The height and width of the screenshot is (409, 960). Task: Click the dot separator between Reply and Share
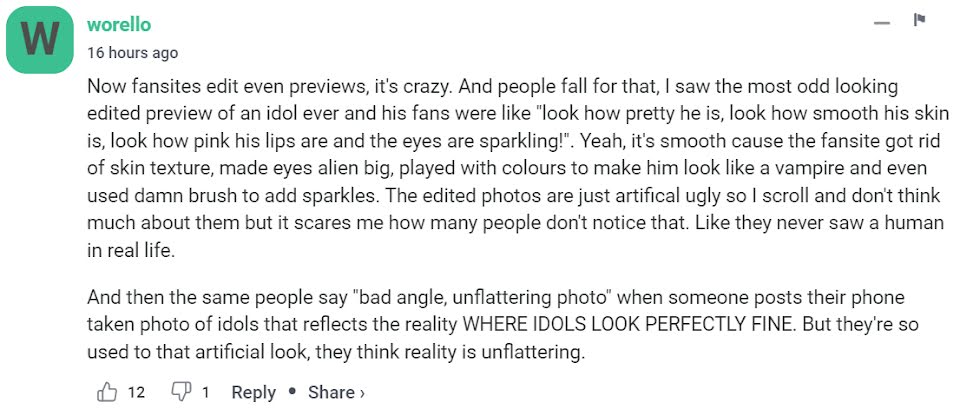(x=292, y=393)
